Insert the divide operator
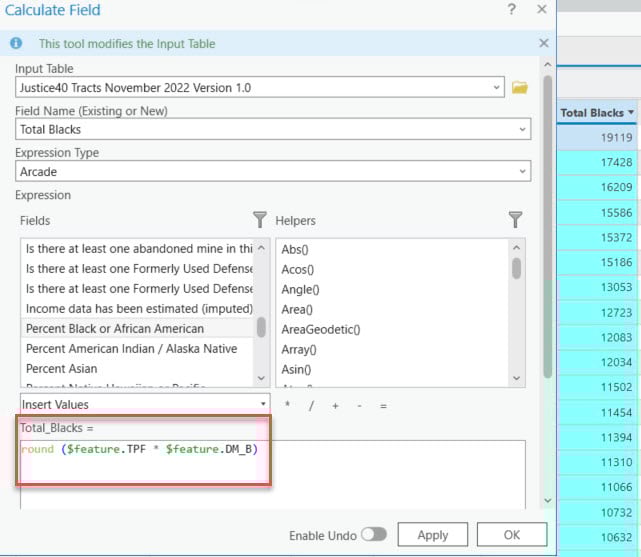Screen dimensions: 641x557 click(x=312, y=405)
